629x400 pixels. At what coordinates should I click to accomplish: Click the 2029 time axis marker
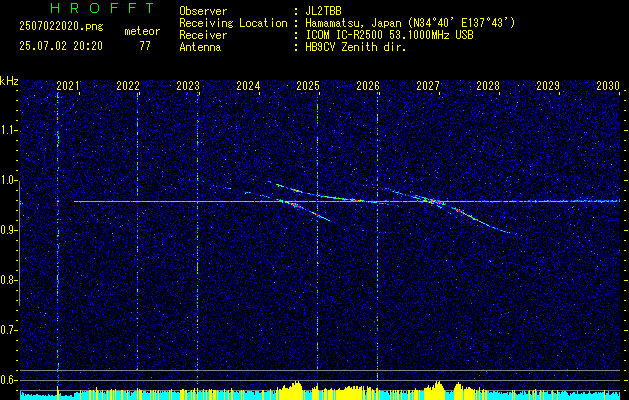point(548,86)
